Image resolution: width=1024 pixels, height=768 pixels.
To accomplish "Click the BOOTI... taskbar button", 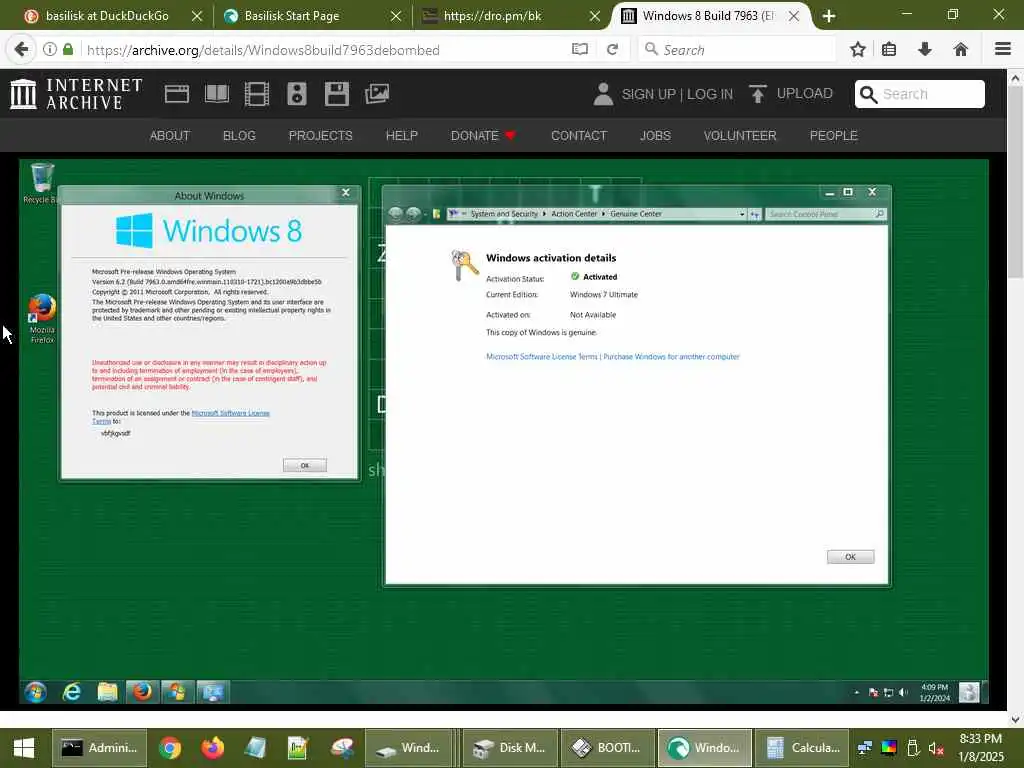I will [607, 748].
